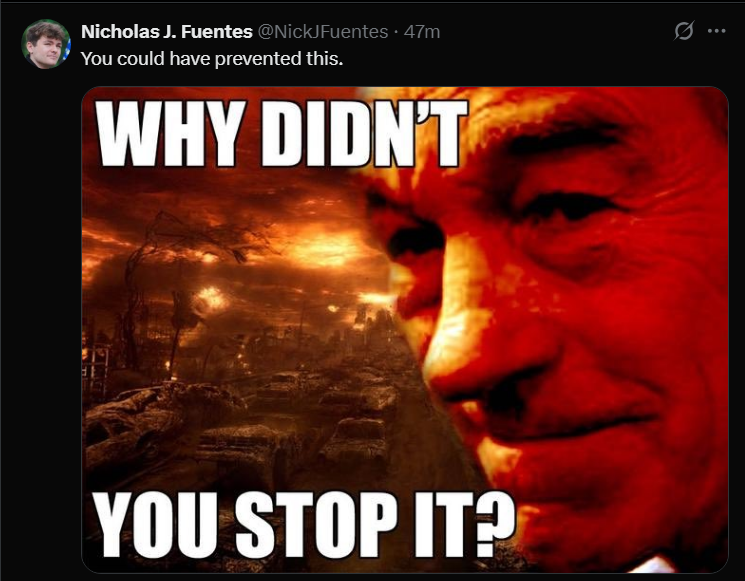Click the "WHY DIDN'T" caption in the meme
745x581 pixels.
click(x=282, y=133)
